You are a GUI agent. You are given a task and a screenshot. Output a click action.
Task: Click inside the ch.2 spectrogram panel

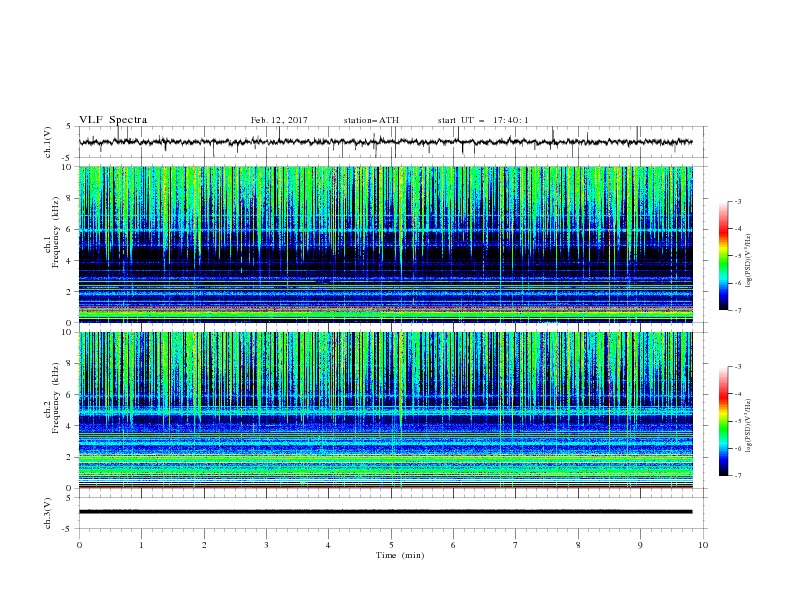(385, 410)
